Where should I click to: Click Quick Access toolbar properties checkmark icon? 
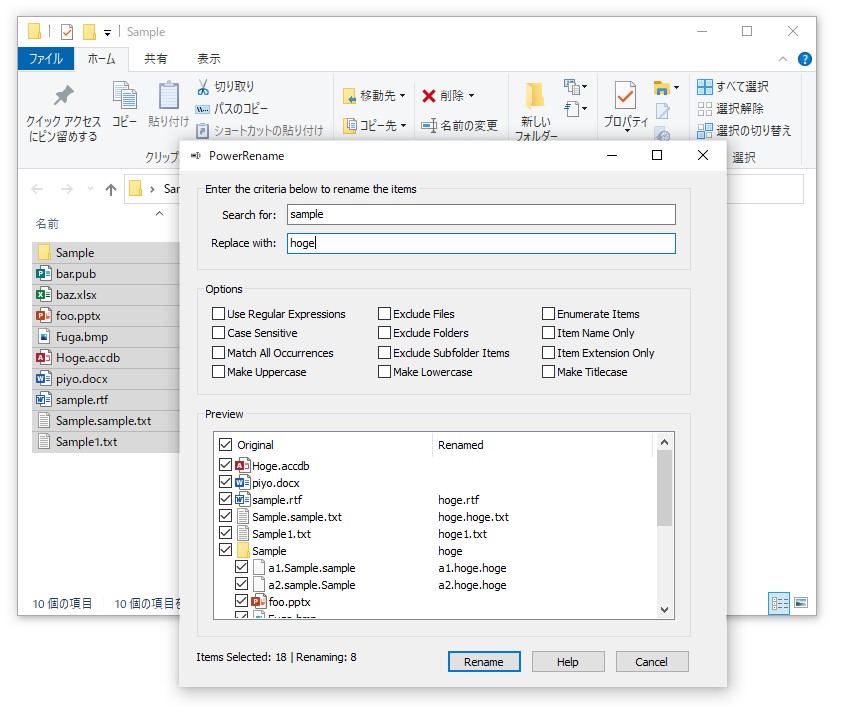(67, 32)
